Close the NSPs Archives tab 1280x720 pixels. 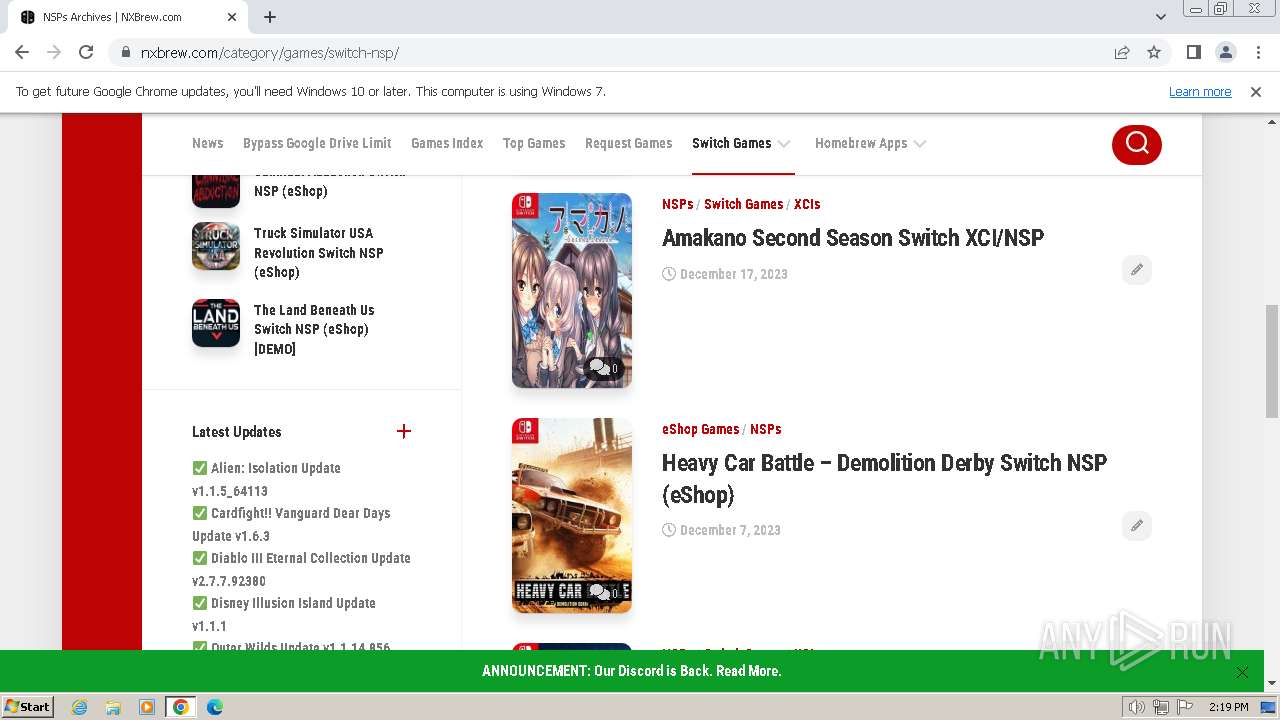pyautogui.click(x=232, y=17)
